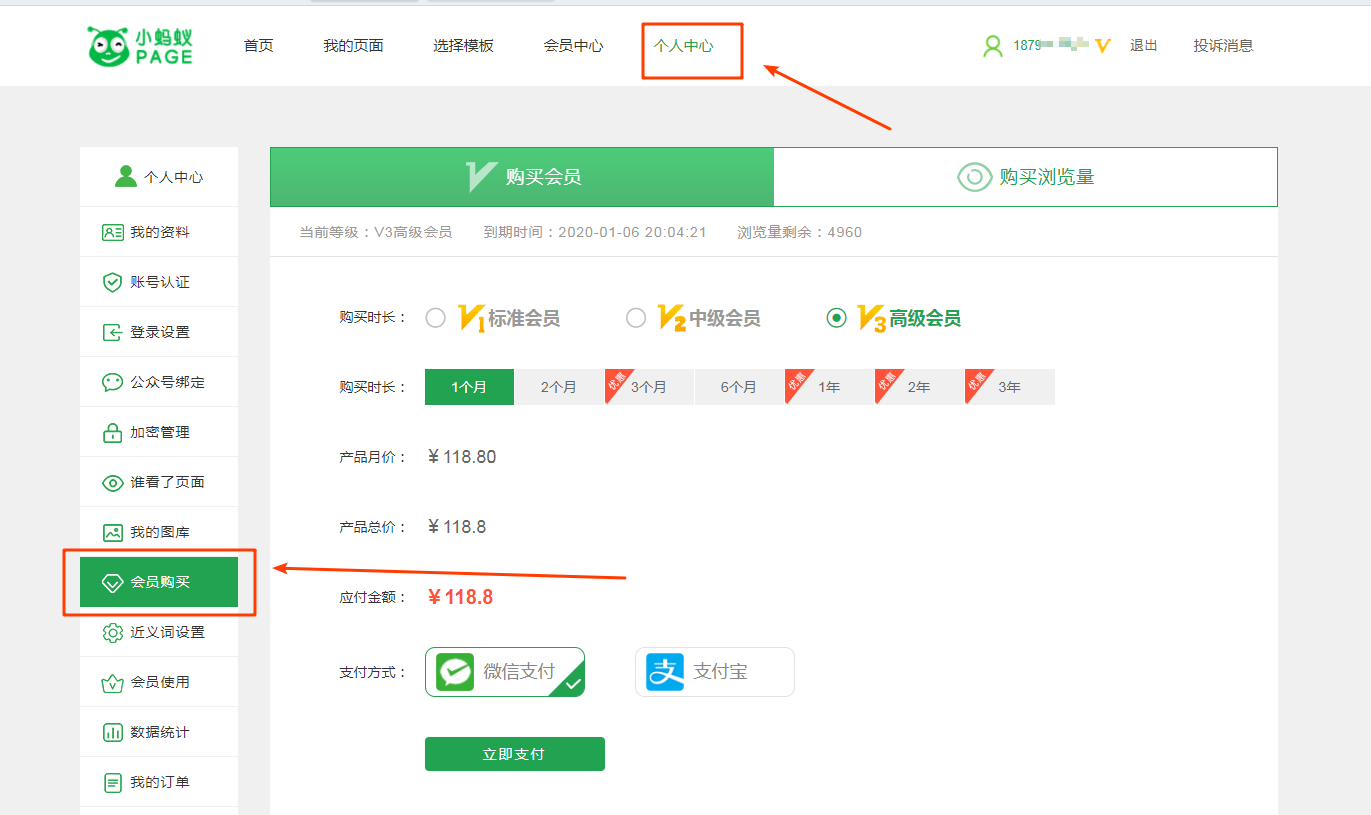Screen dimensions: 1371x815
Task: Open 我的资料 in sidebar
Action: click(159, 232)
